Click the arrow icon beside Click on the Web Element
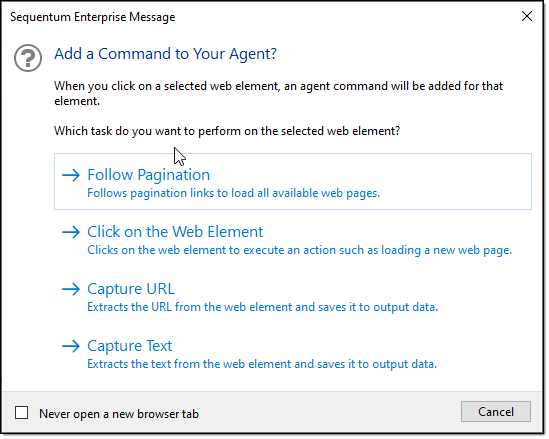The height and width of the screenshot is (439, 549). (x=71, y=232)
